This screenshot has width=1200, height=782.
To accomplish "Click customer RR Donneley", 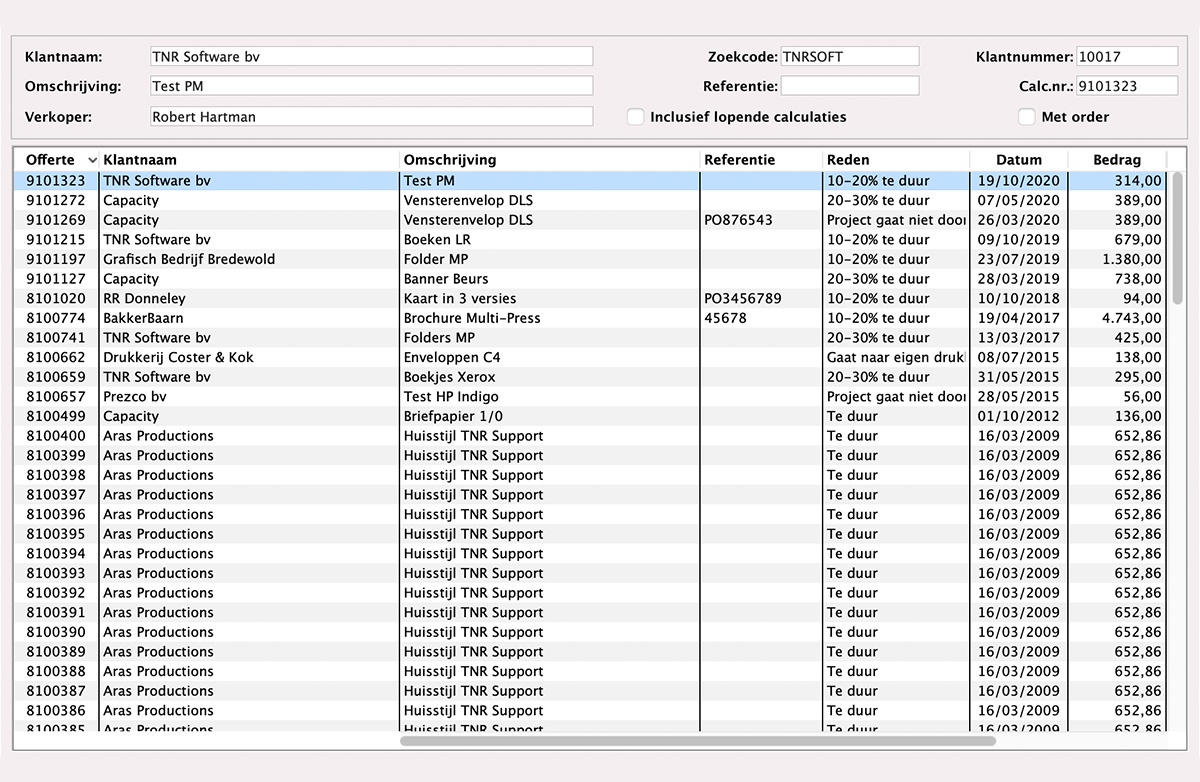I will coord(144,299).
